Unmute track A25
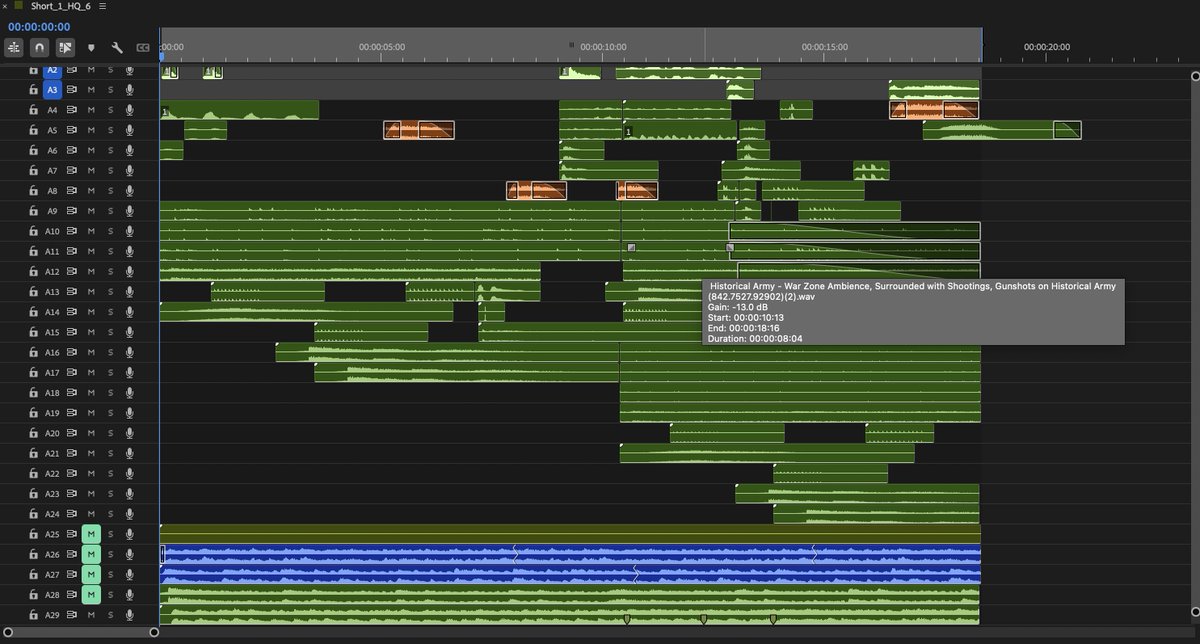 tap(91, 534)
